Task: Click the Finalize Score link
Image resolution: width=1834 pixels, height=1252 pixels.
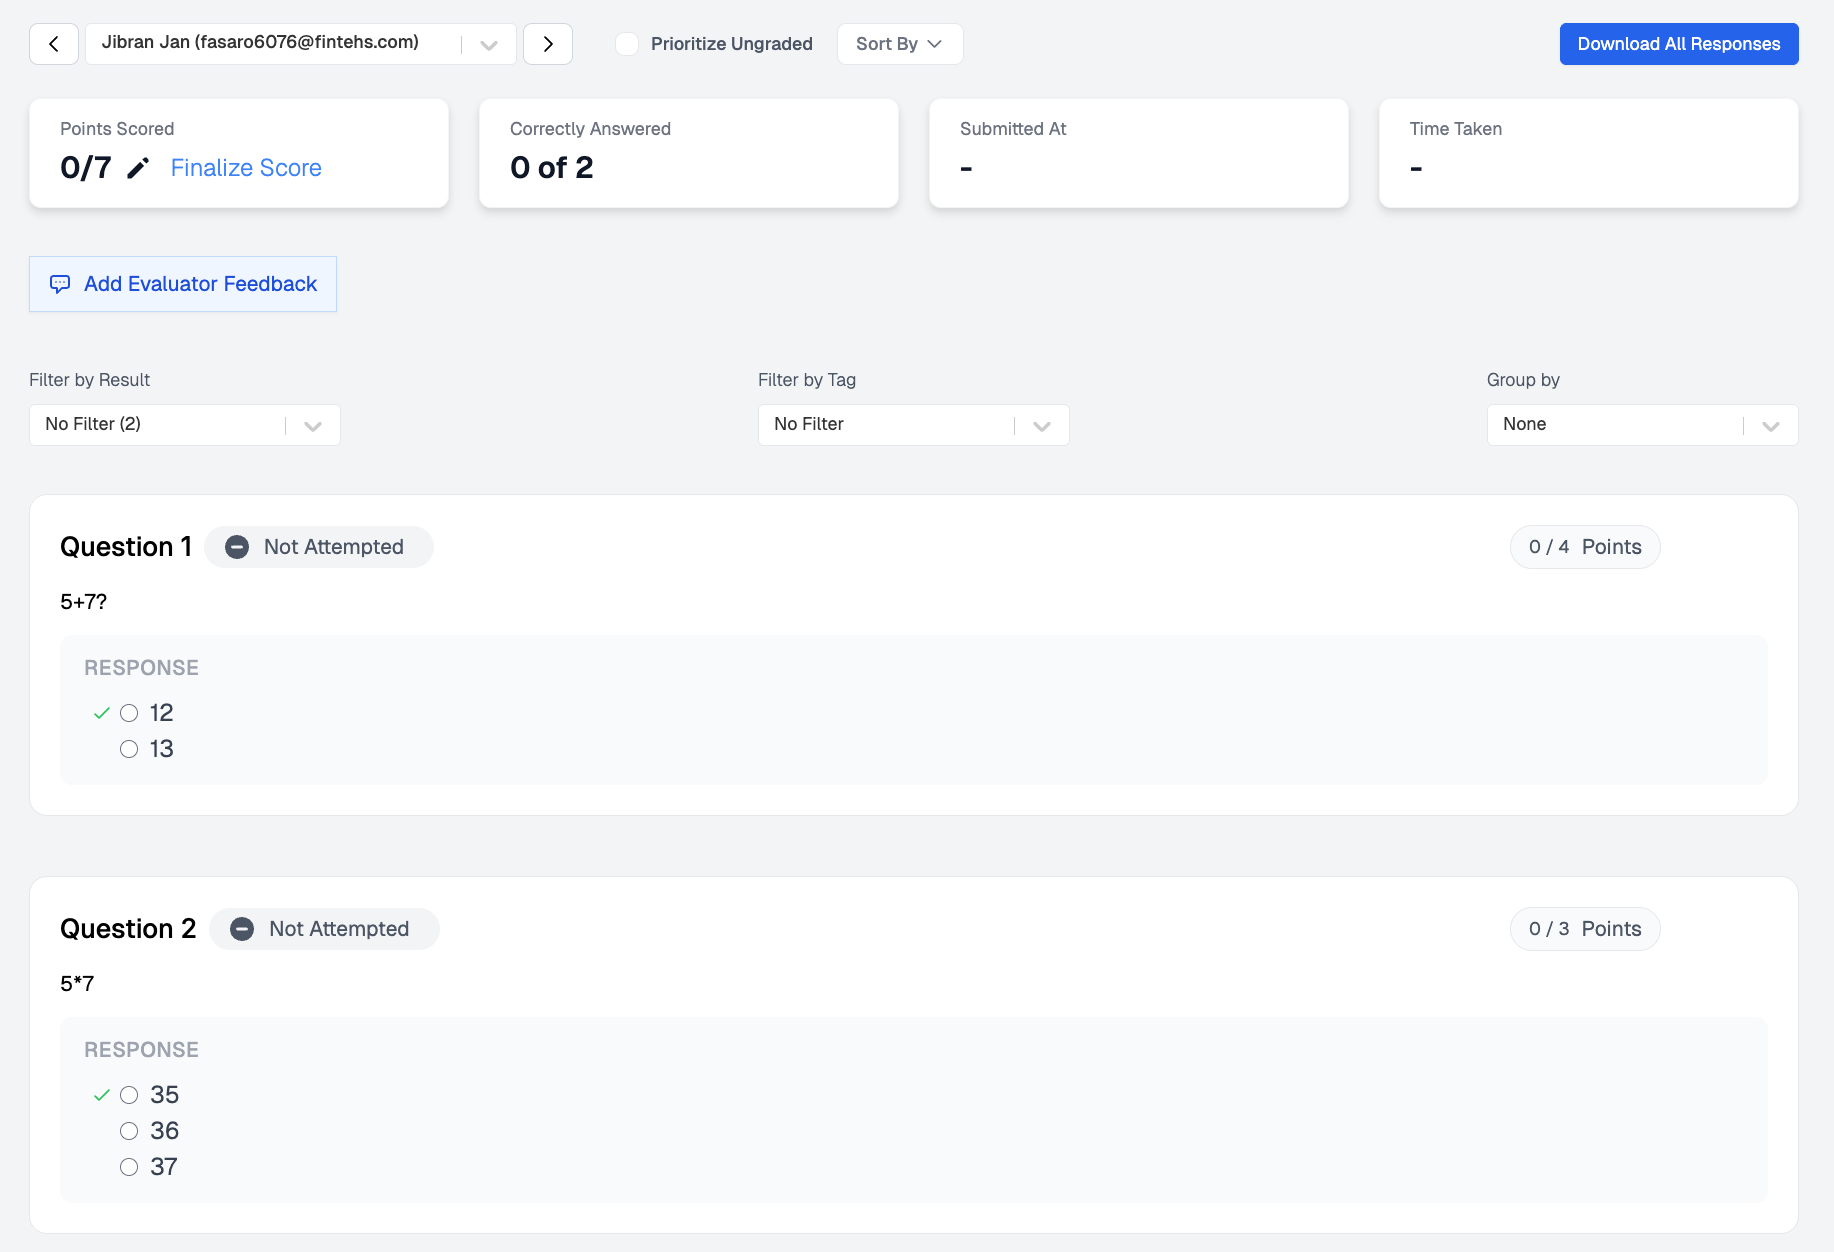Action: point(246,168)
